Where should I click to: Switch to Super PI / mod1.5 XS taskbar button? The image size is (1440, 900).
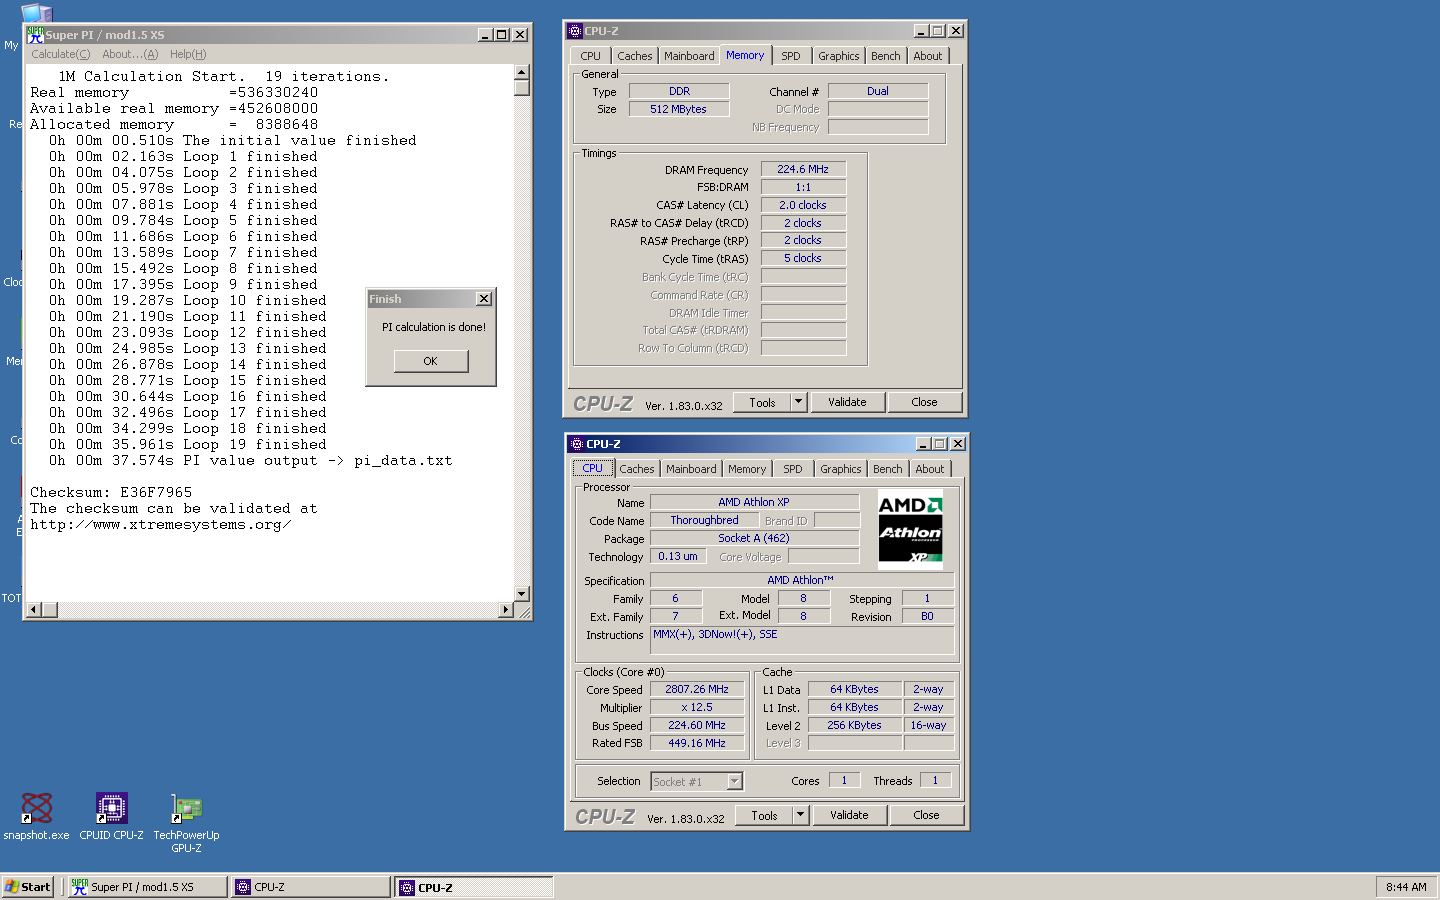click(147, 887)
